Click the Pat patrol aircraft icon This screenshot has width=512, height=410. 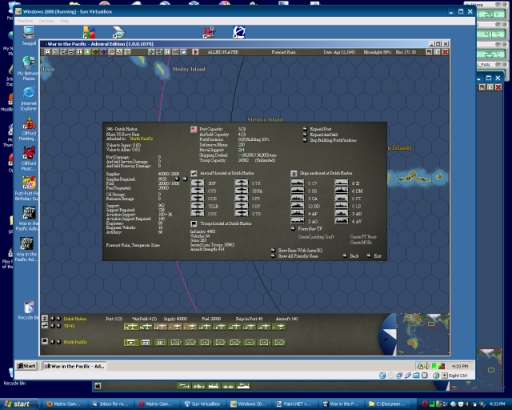241,191
